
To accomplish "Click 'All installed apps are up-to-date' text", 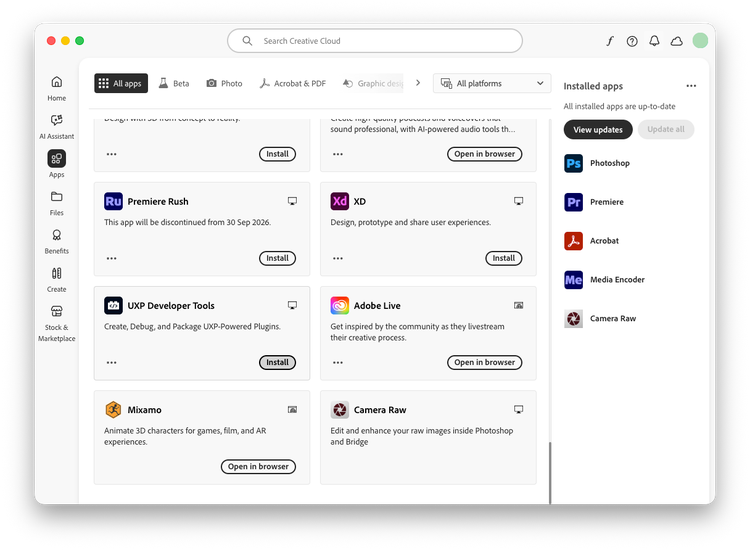I will 619,106.
